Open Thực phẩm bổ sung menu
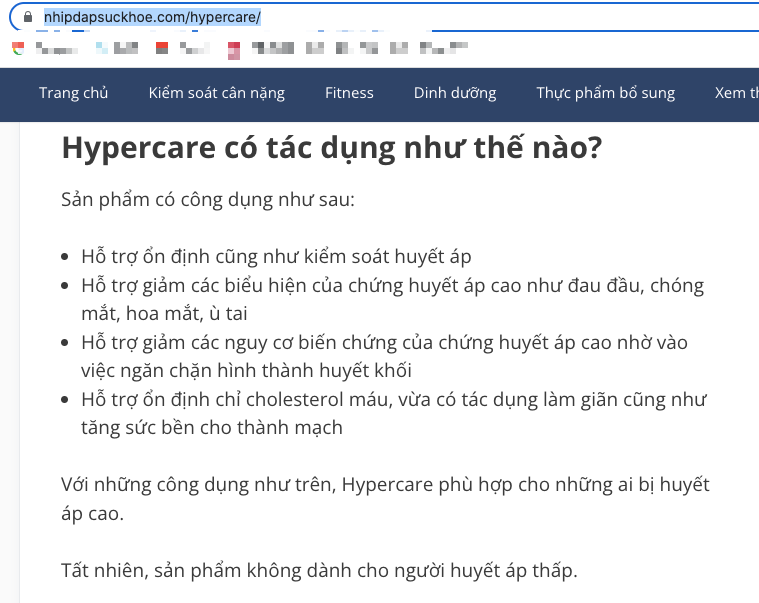This screenshot has height=603, width=759. click(x=606, y=93)
